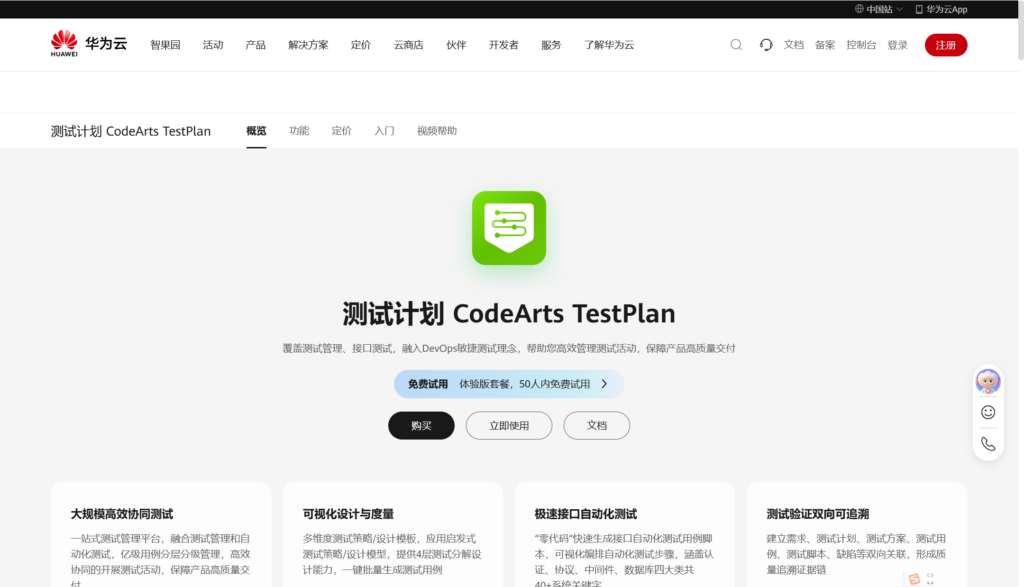Open the assistant avatar in floating sidebar

click(x=988, y=381)
